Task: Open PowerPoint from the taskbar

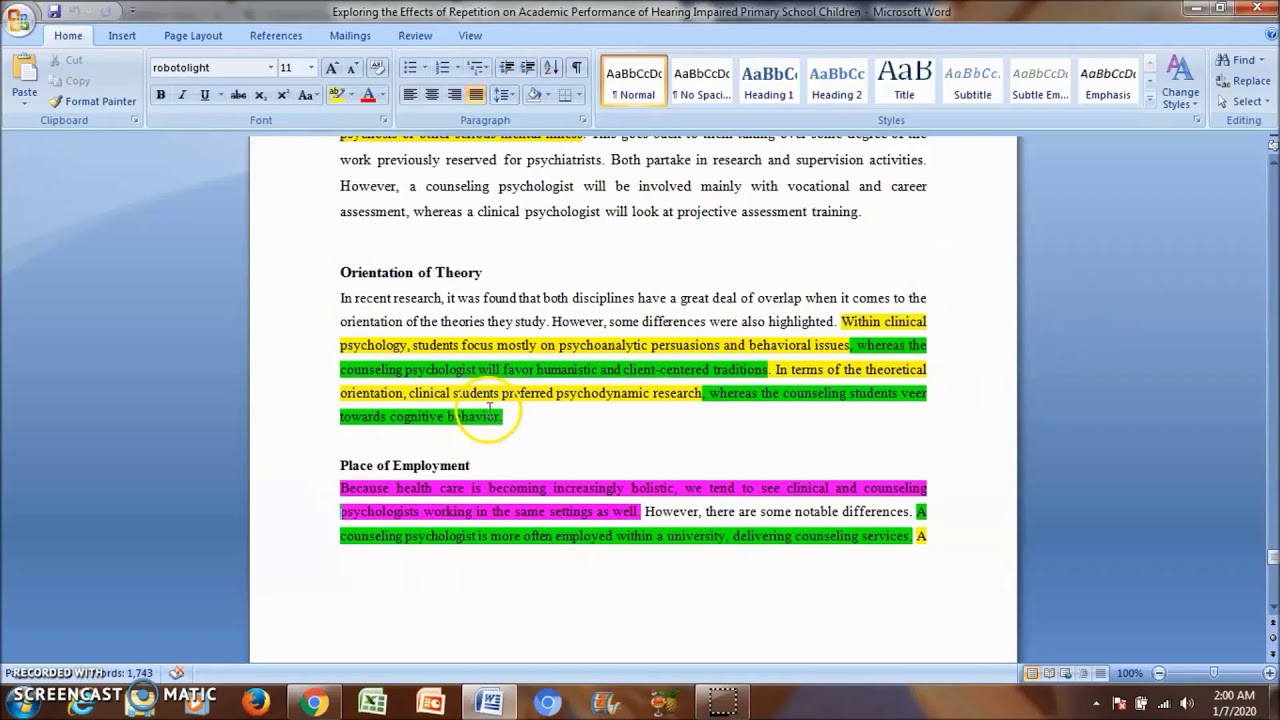Action: point(430,702)
